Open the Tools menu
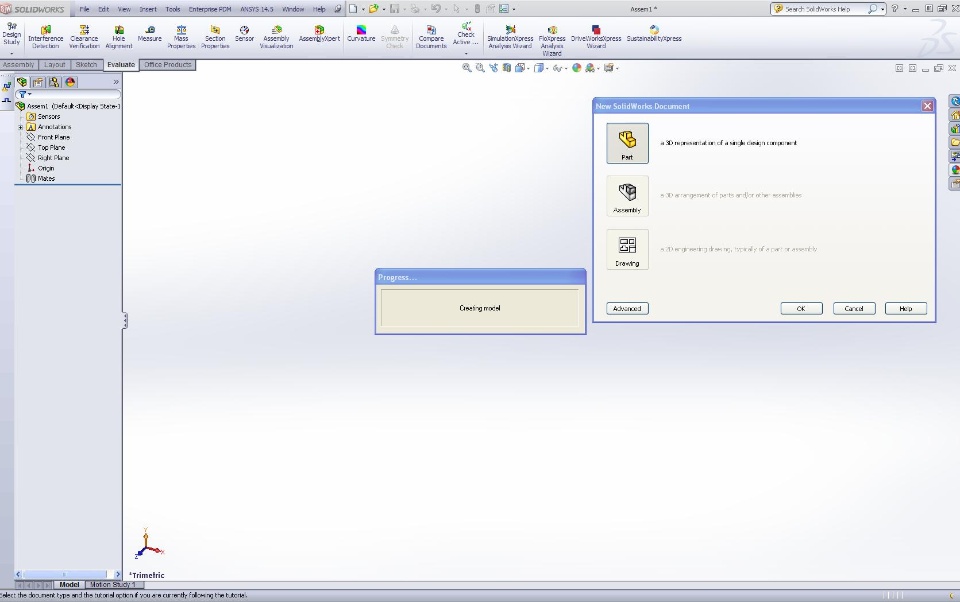Screen dimensions: 960x602 click(173, 9)
